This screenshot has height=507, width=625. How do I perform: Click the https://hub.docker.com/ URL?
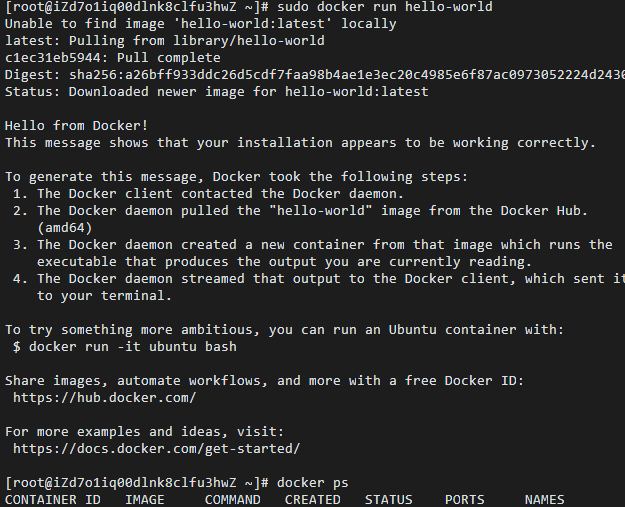tap(104, 398)
